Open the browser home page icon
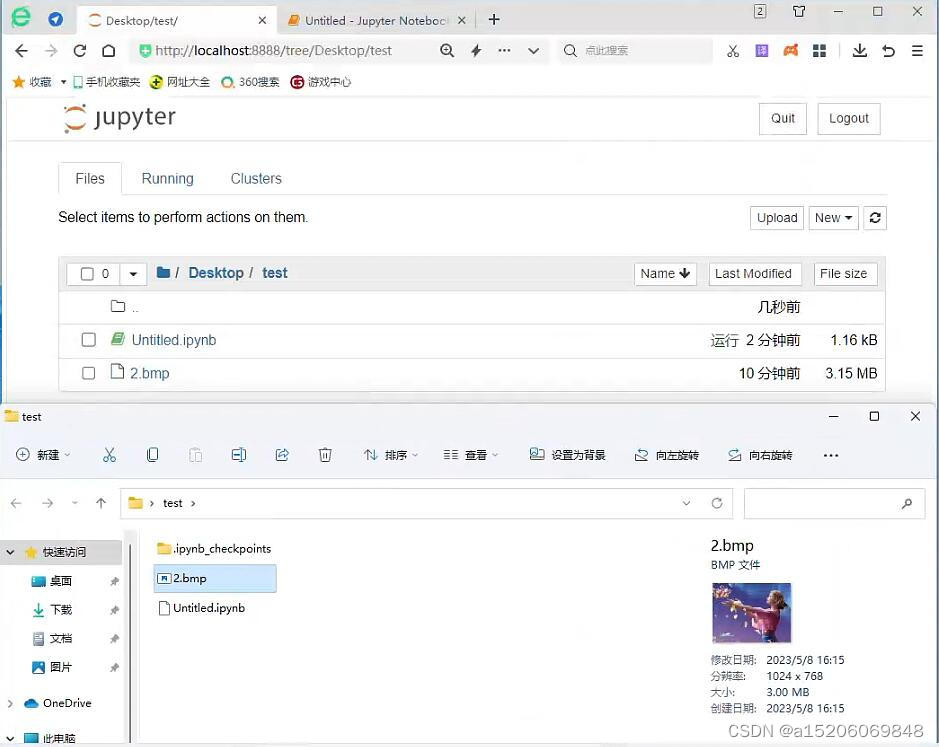939x747 pixels. (108, 51)
